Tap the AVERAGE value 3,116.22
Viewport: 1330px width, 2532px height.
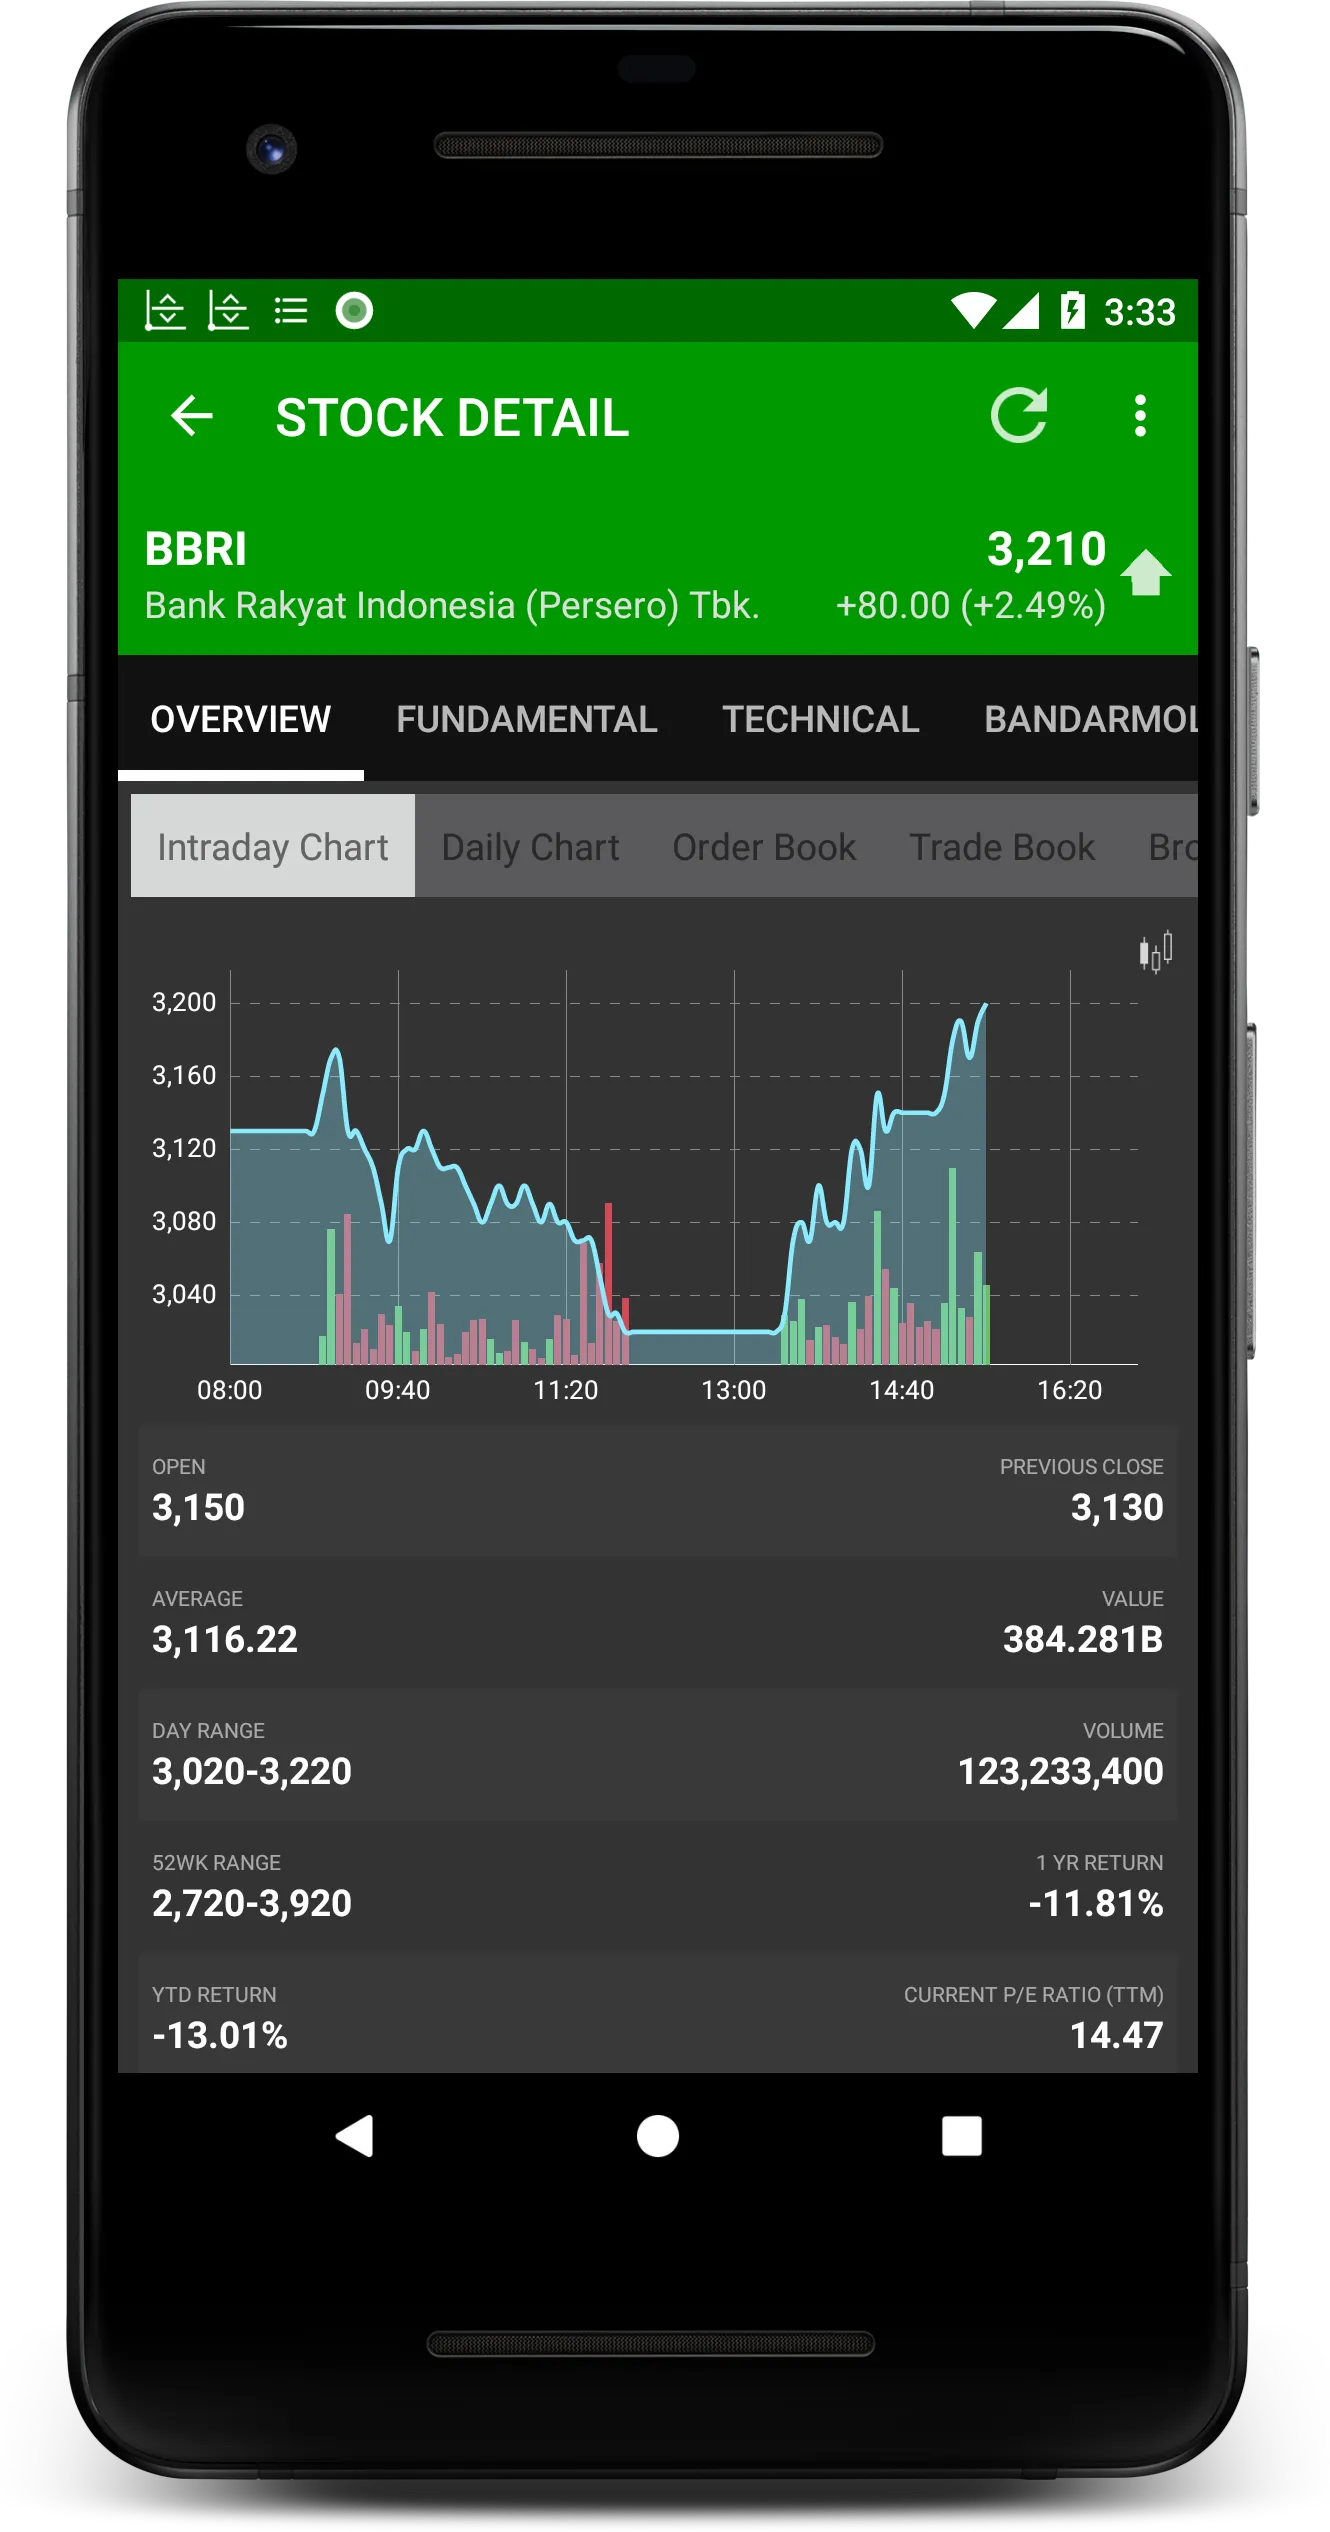pyautogui.click(x=225, y=1639)
